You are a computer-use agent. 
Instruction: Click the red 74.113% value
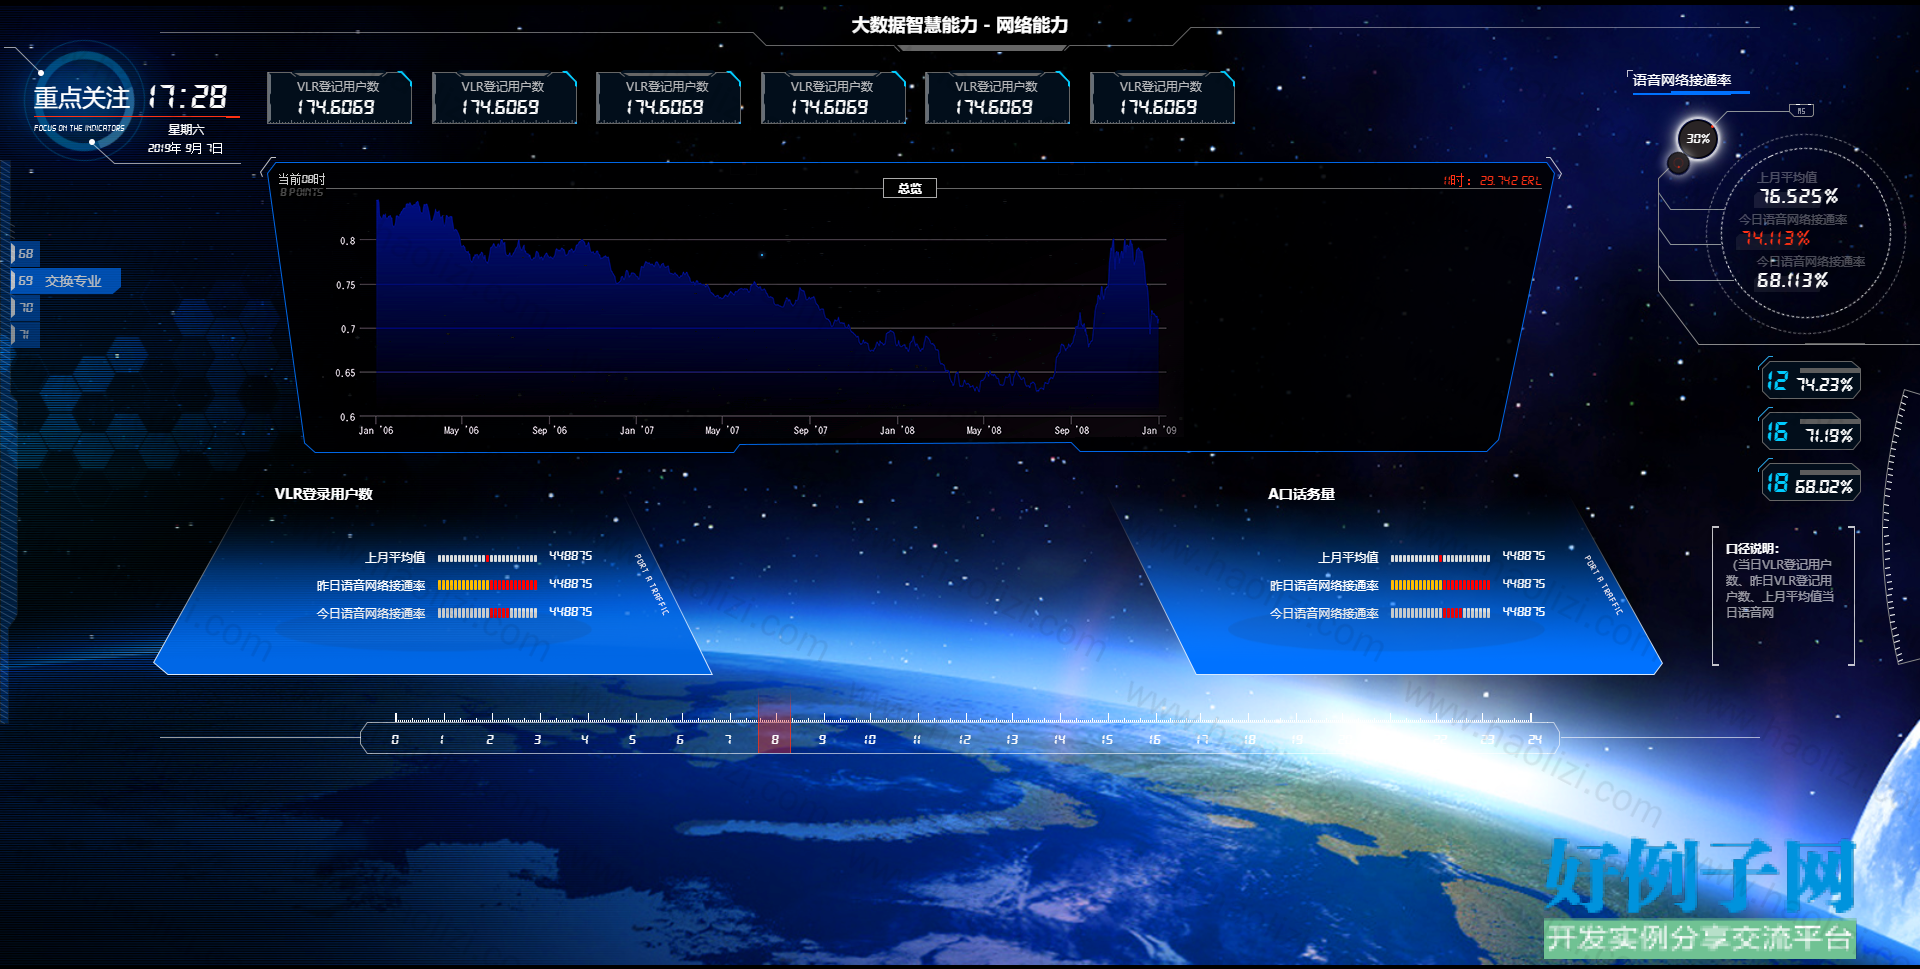tap(1776, 238)
